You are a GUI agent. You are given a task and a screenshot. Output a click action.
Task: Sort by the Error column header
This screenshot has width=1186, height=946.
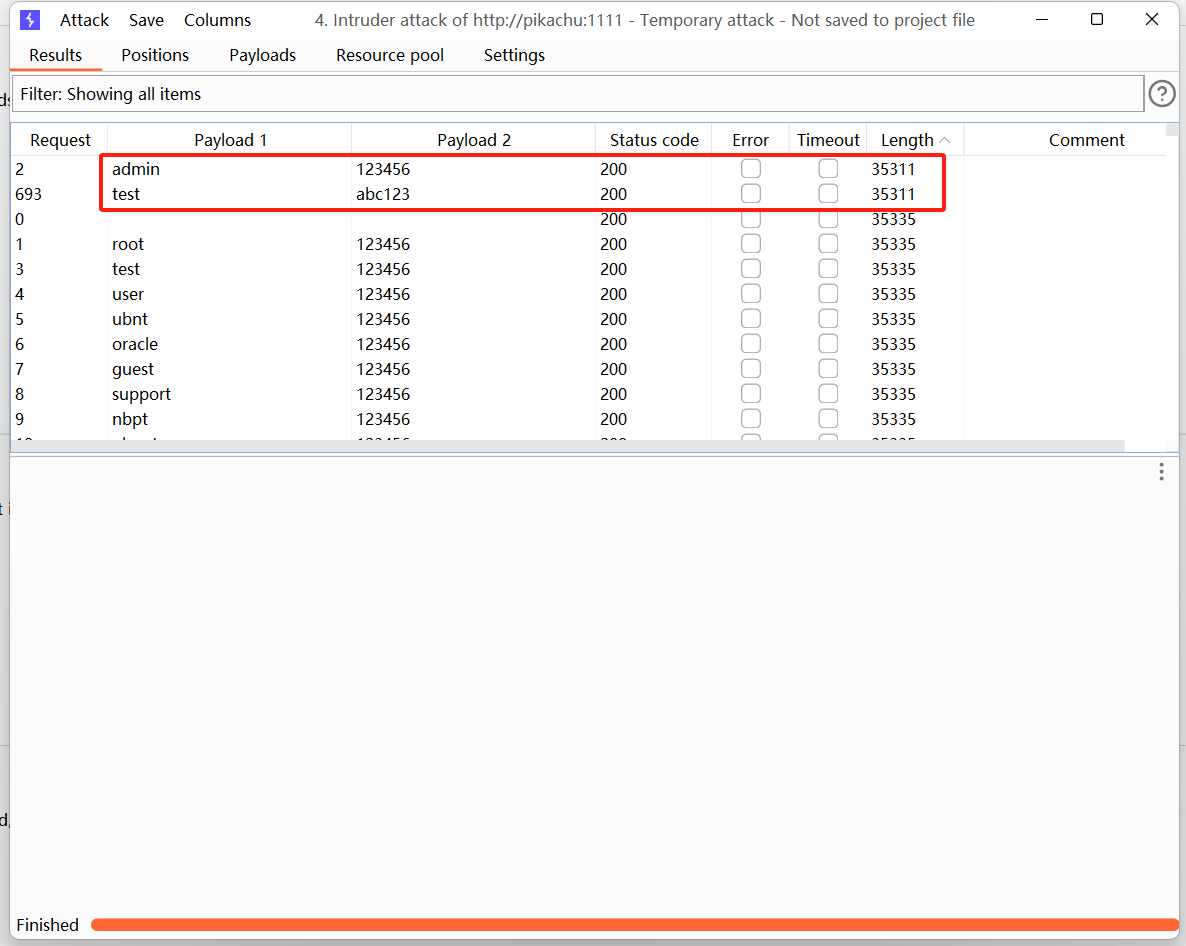(x=750, y=140)
